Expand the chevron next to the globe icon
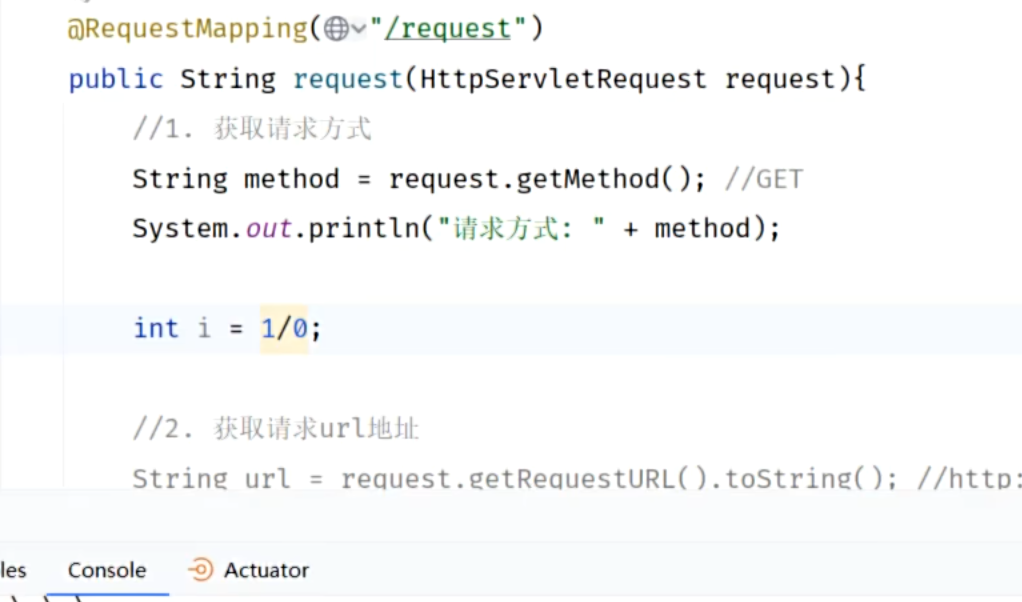This screenshot has height=602, width=1022. 359,31
